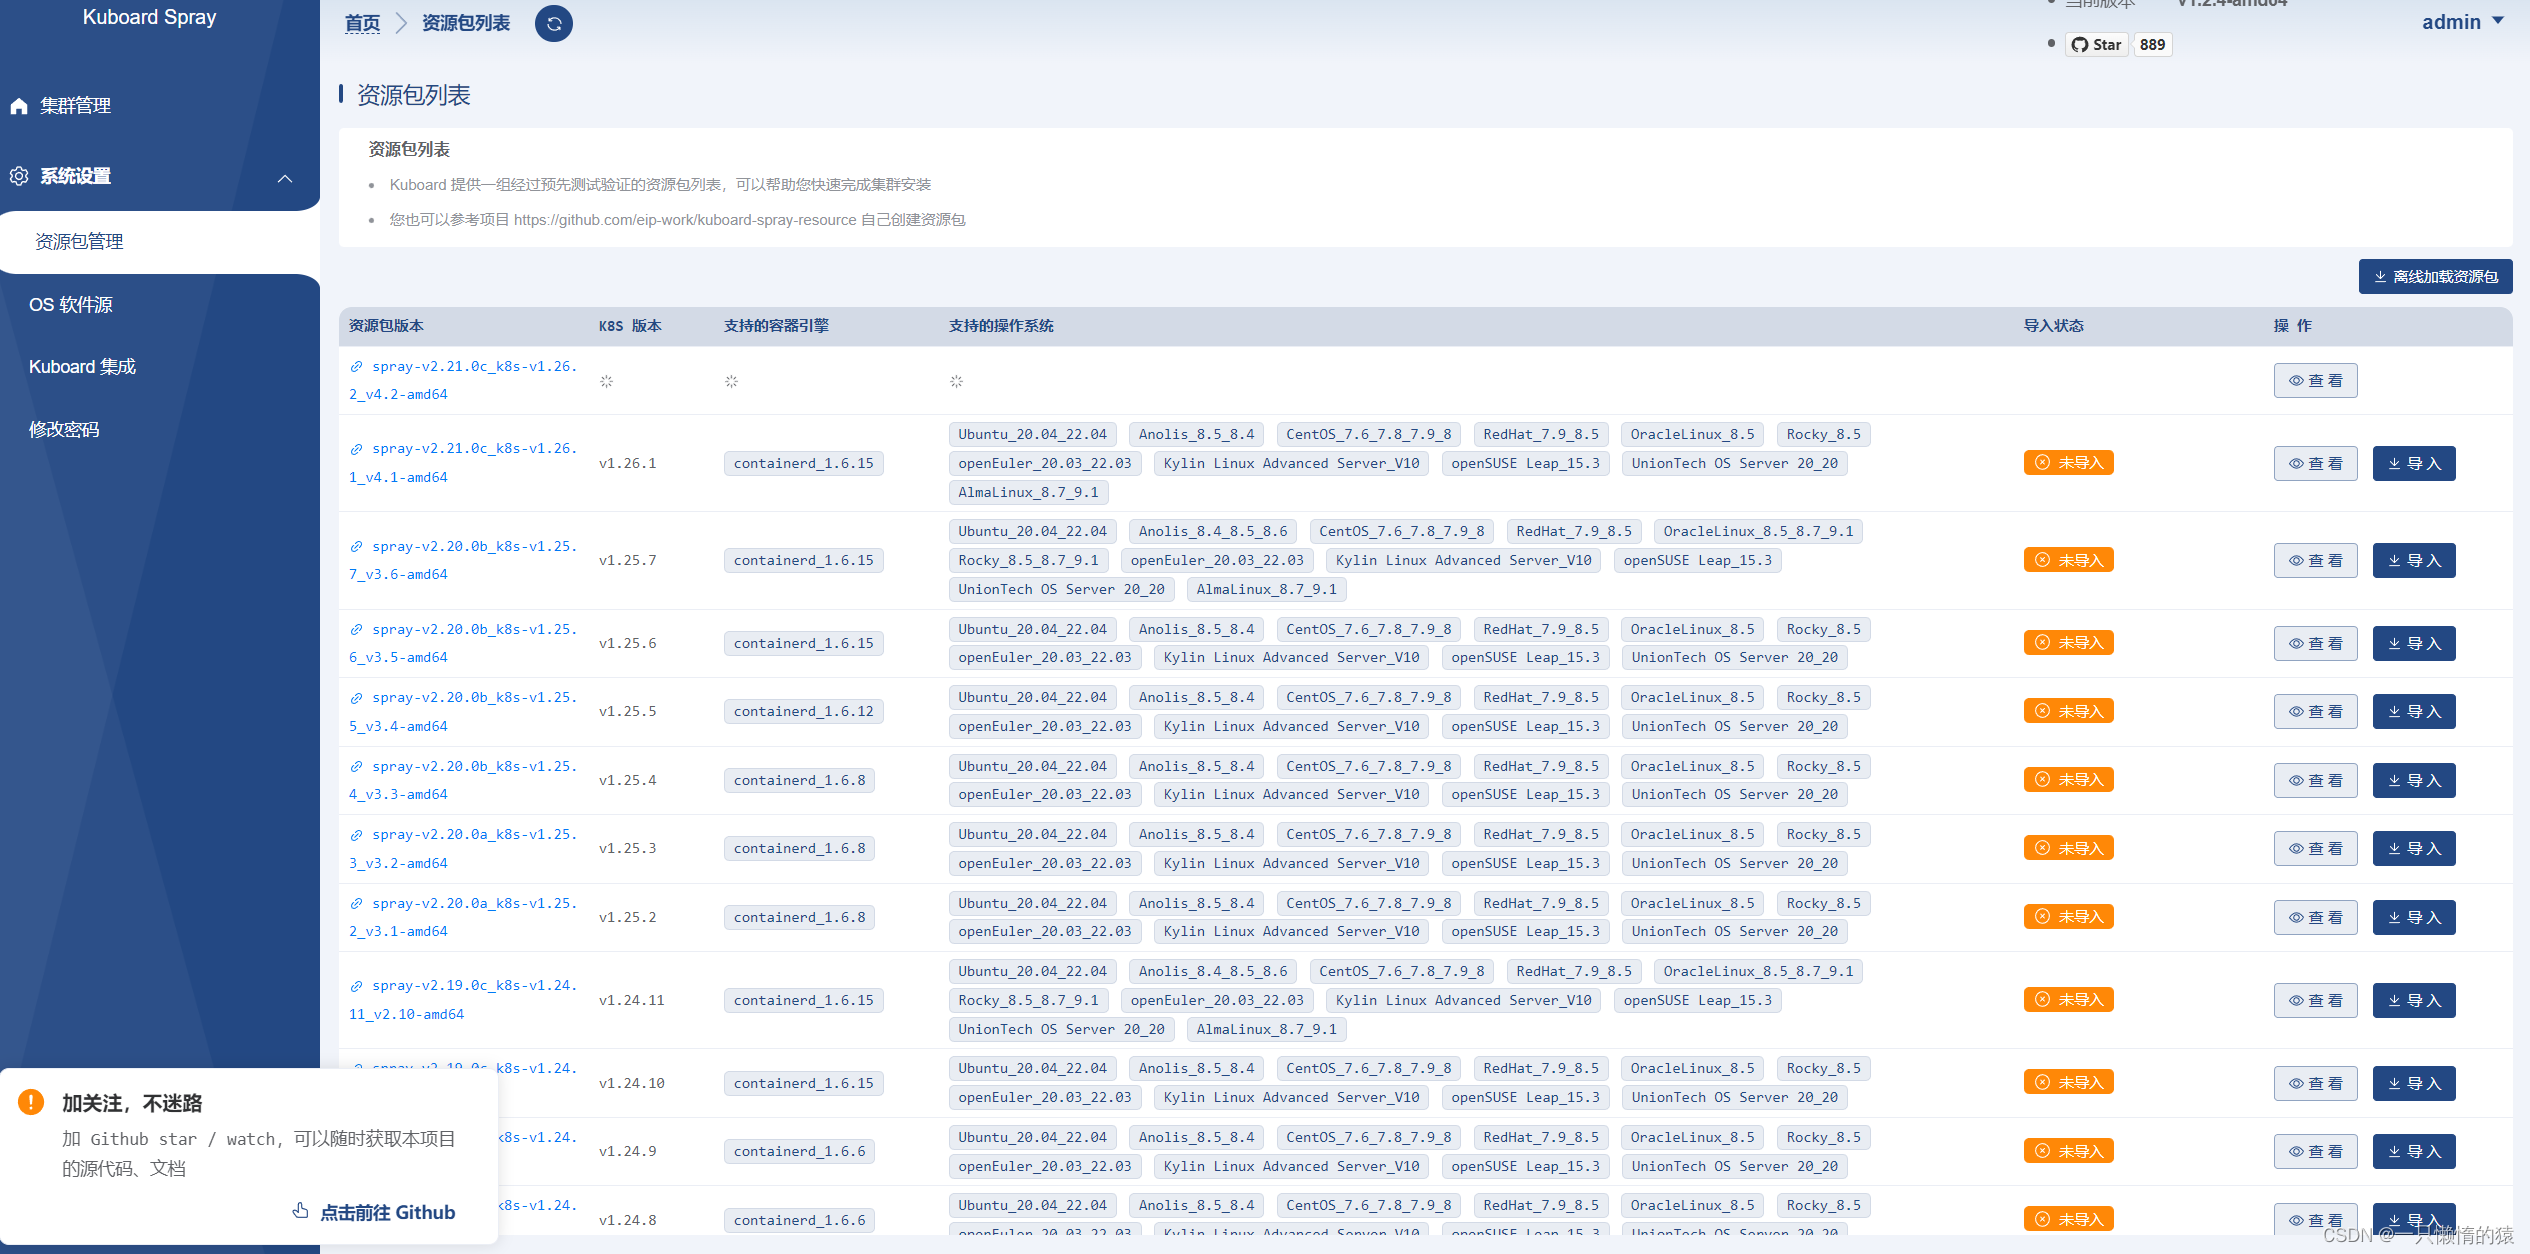
Task: Click the orange warning icon in notification
Action: (x=31, y=1102)
